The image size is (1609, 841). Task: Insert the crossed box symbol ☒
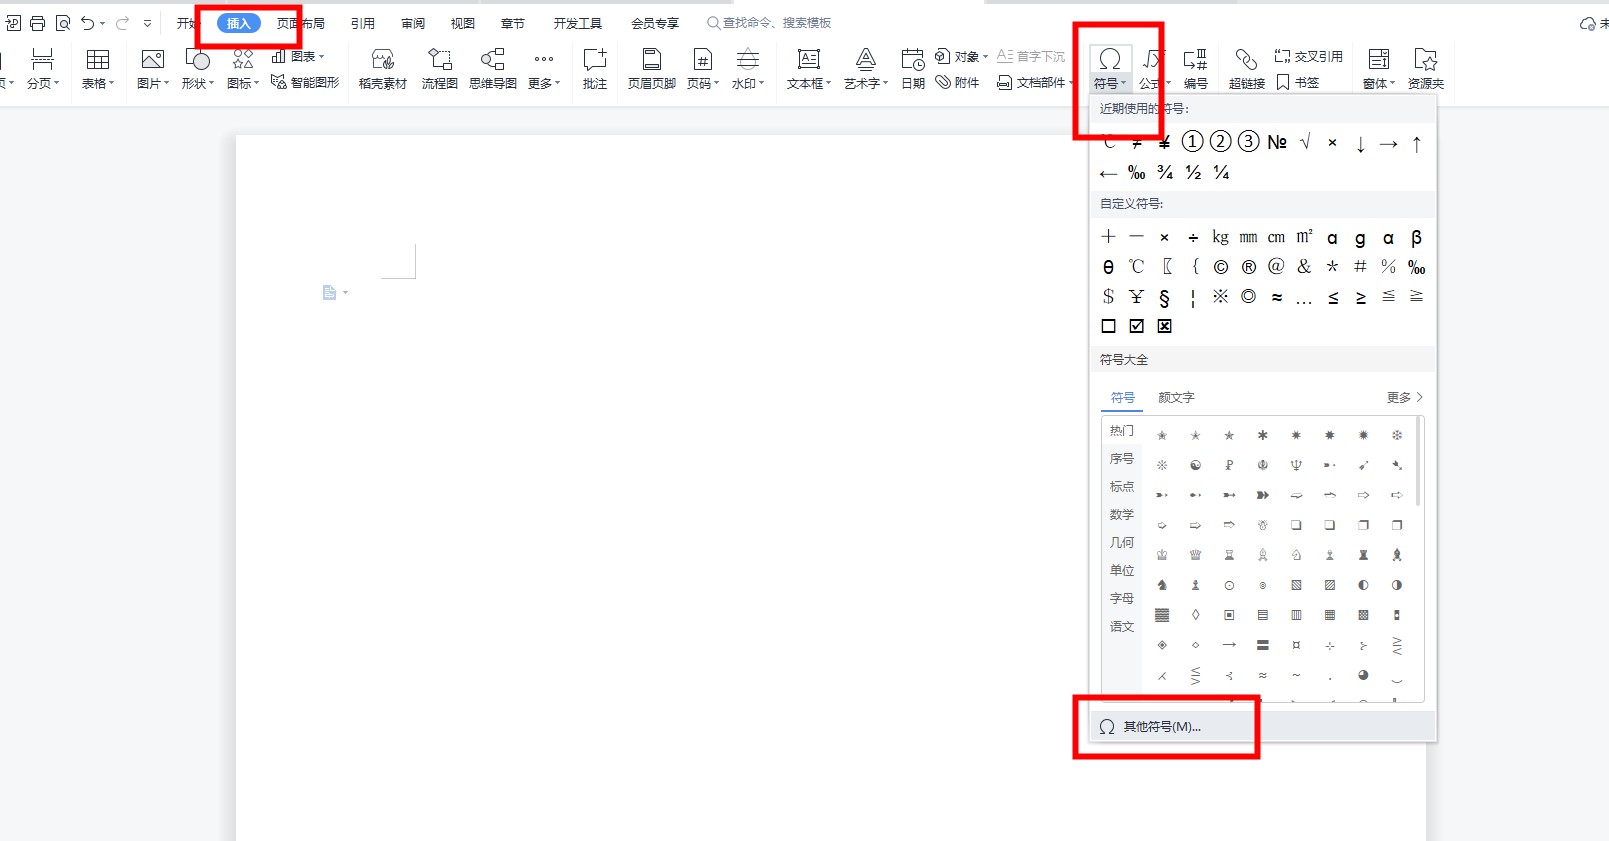[x=1164, y=326]
